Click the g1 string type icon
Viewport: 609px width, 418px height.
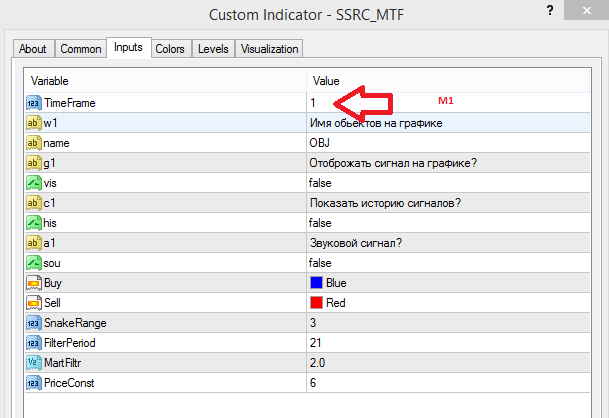[34, 163]
